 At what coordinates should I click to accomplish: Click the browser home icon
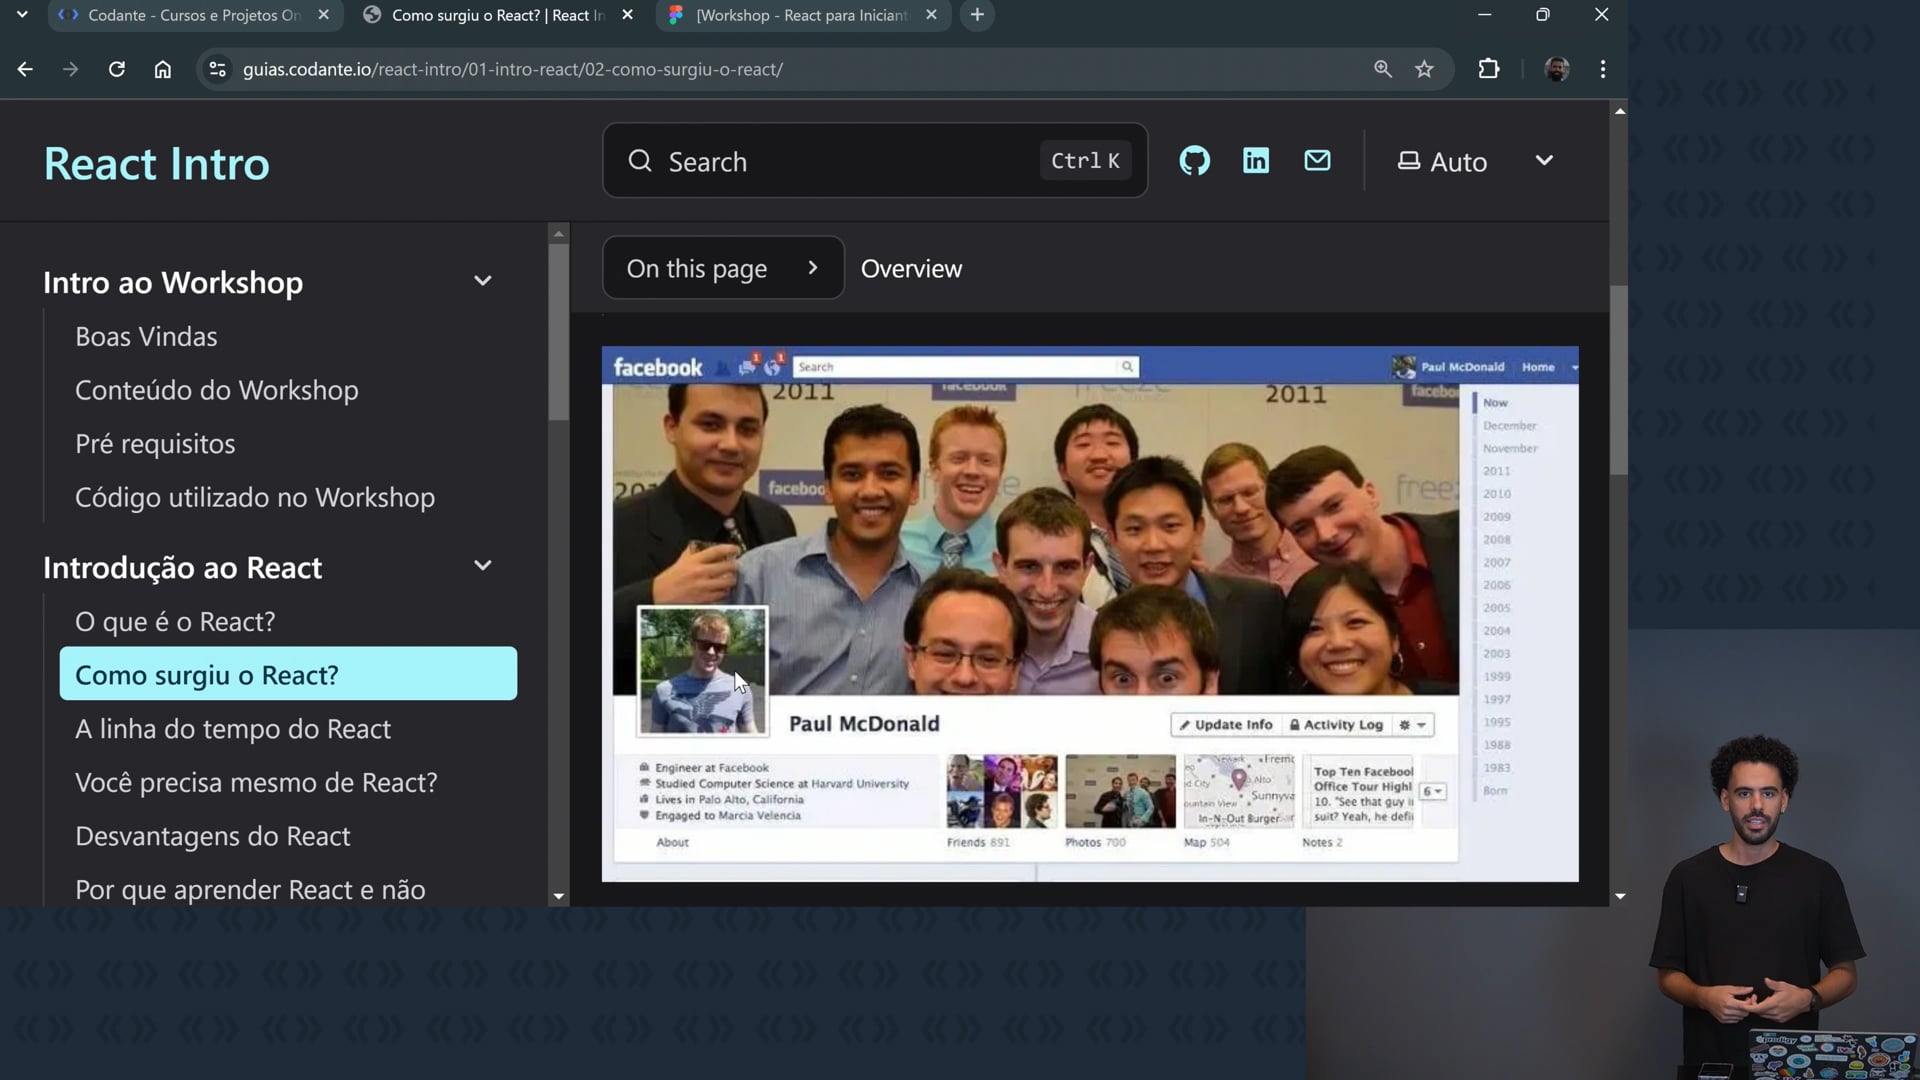[163, 69]
